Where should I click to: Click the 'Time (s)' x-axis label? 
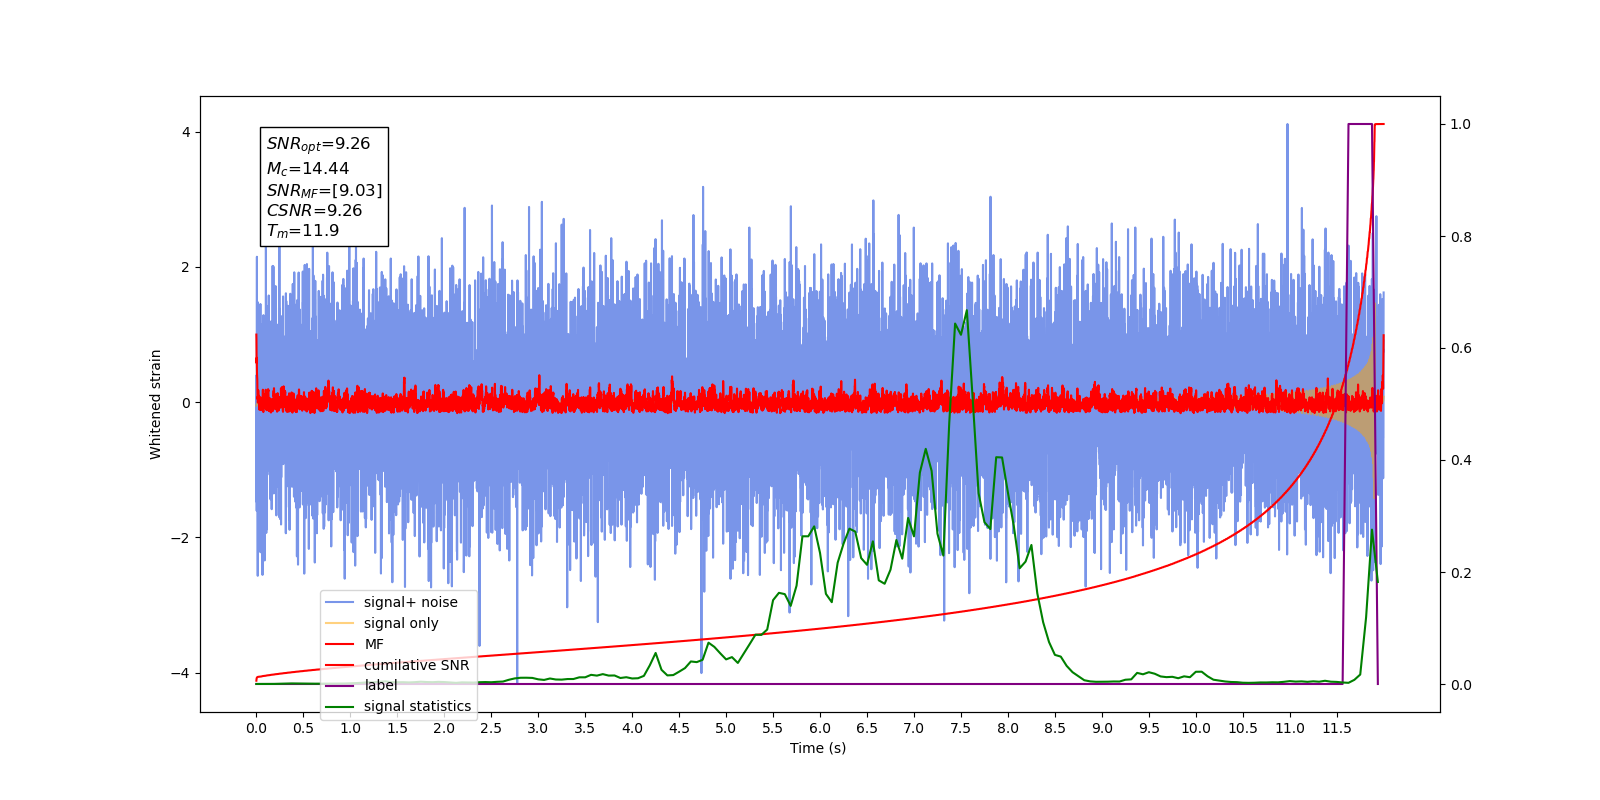(x=818, y=748)
